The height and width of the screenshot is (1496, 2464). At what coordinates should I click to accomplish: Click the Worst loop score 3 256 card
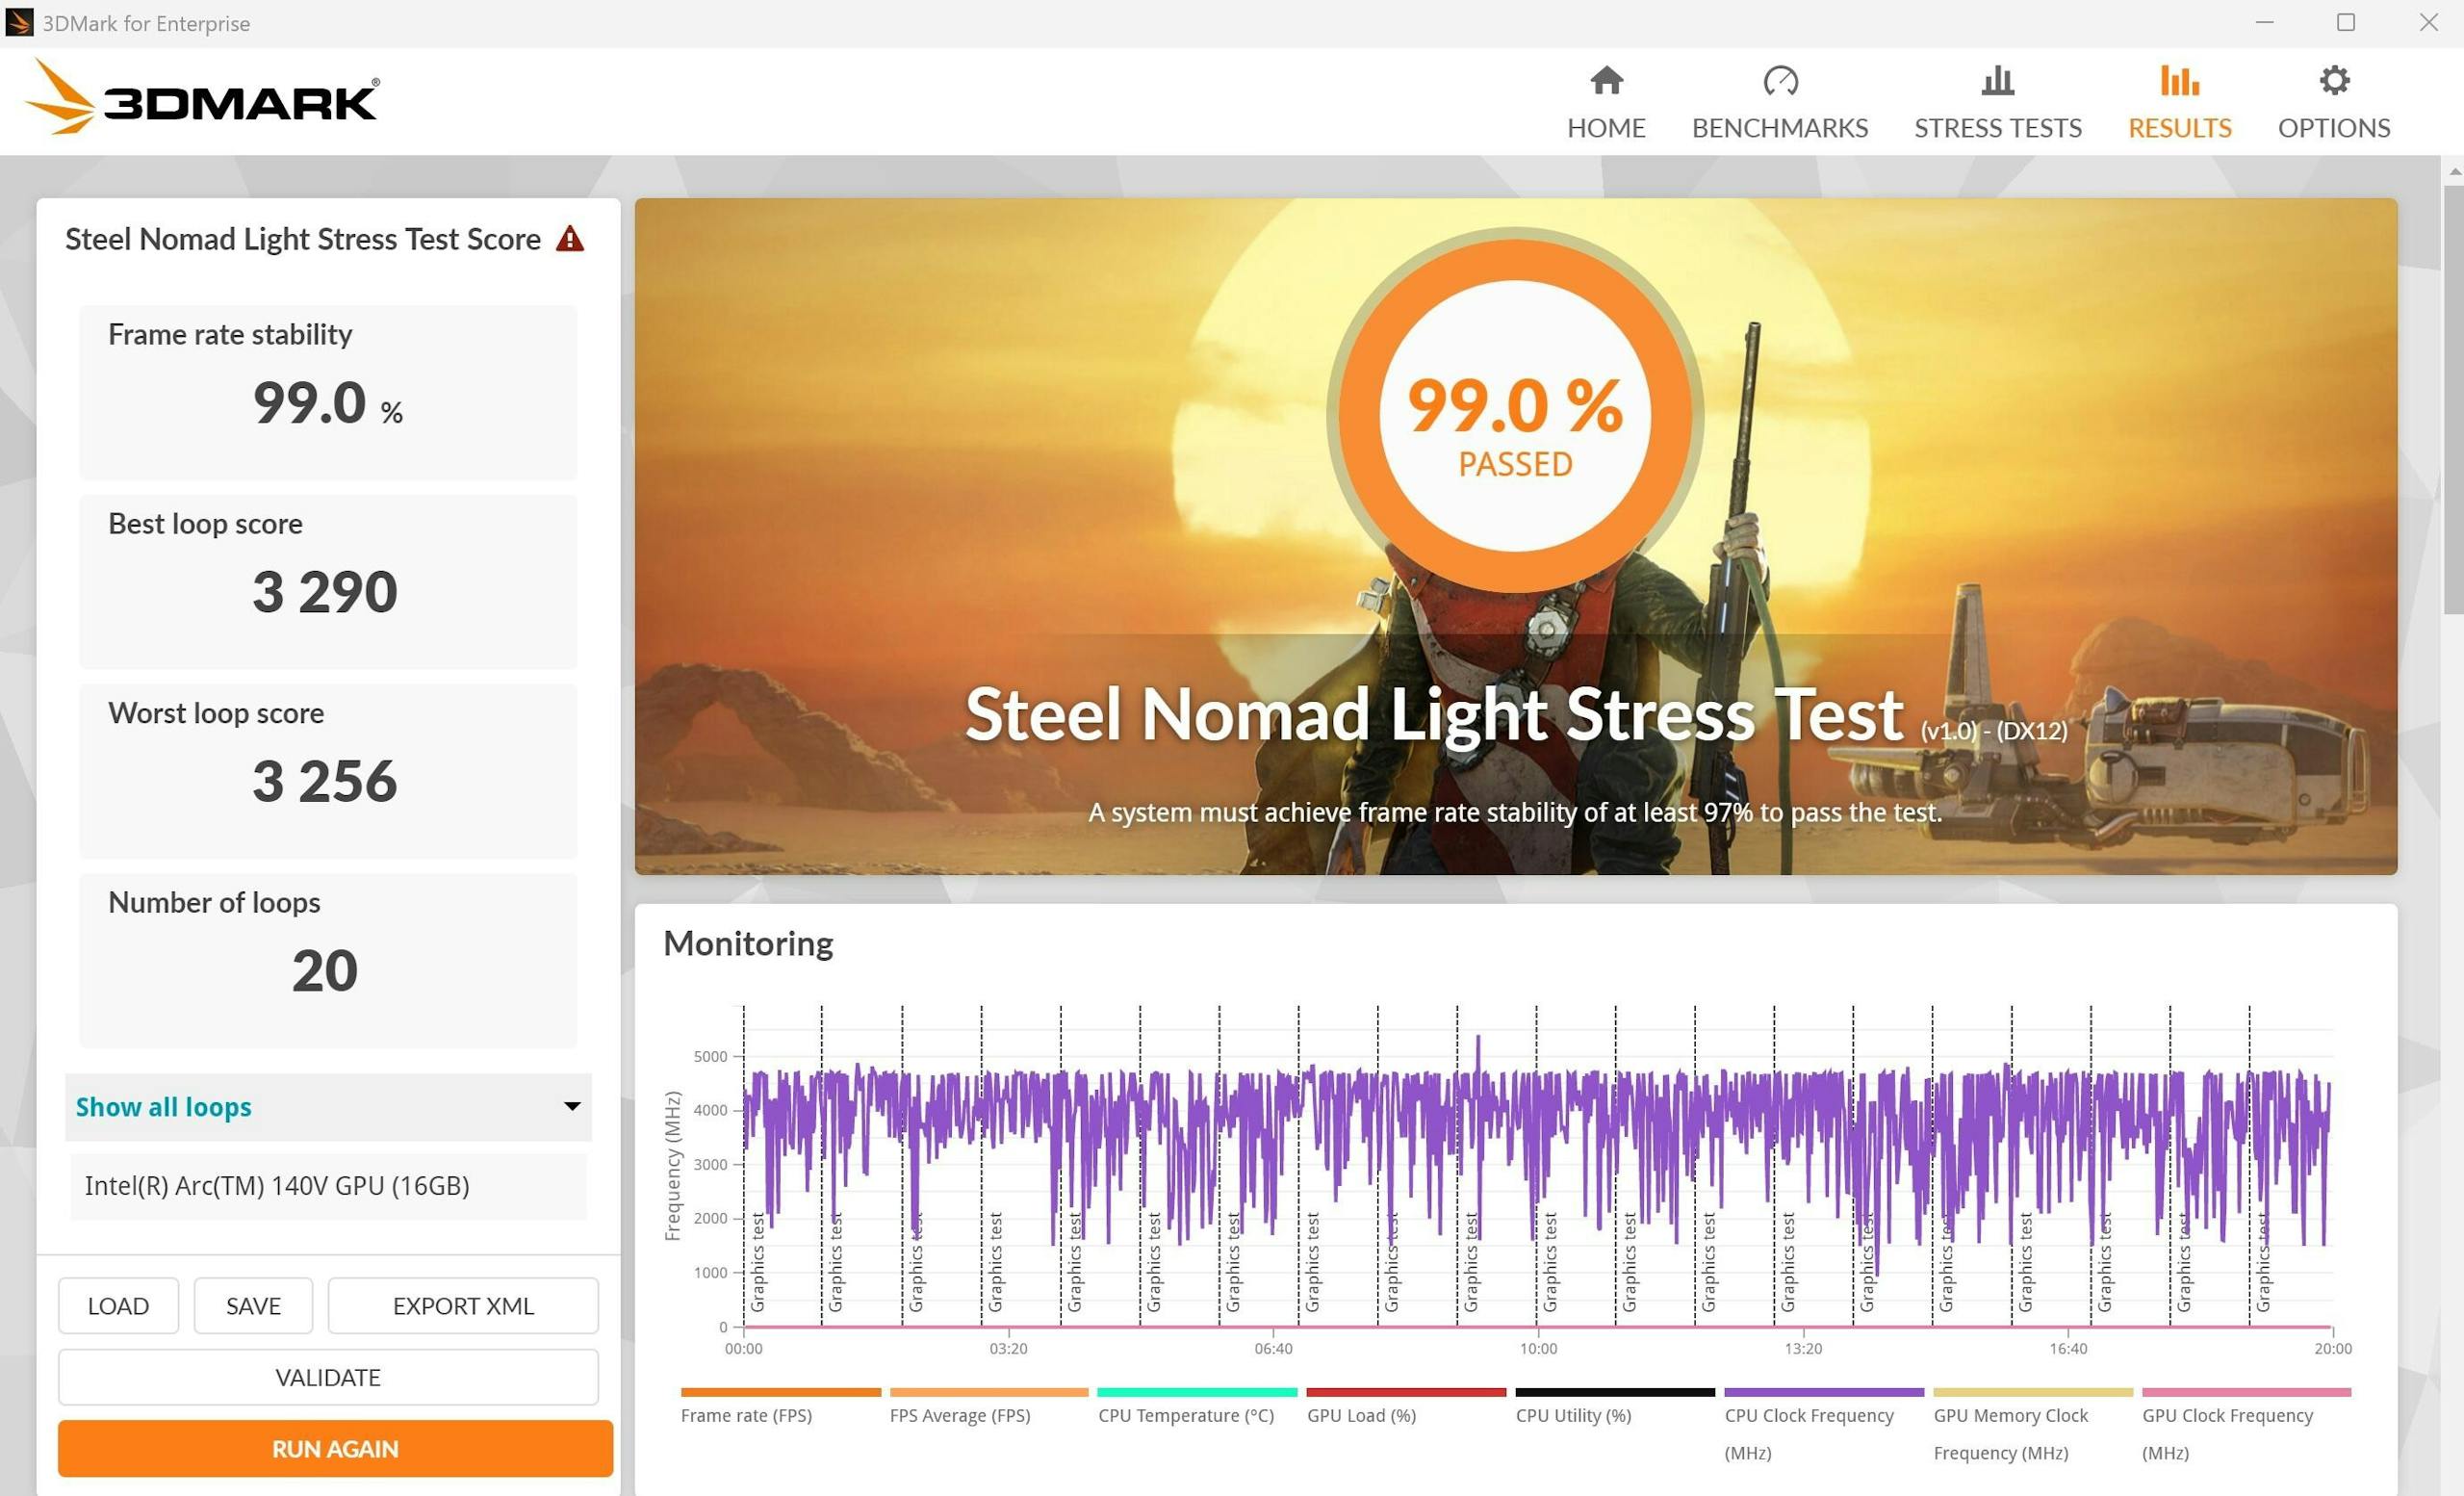[328, 771]
